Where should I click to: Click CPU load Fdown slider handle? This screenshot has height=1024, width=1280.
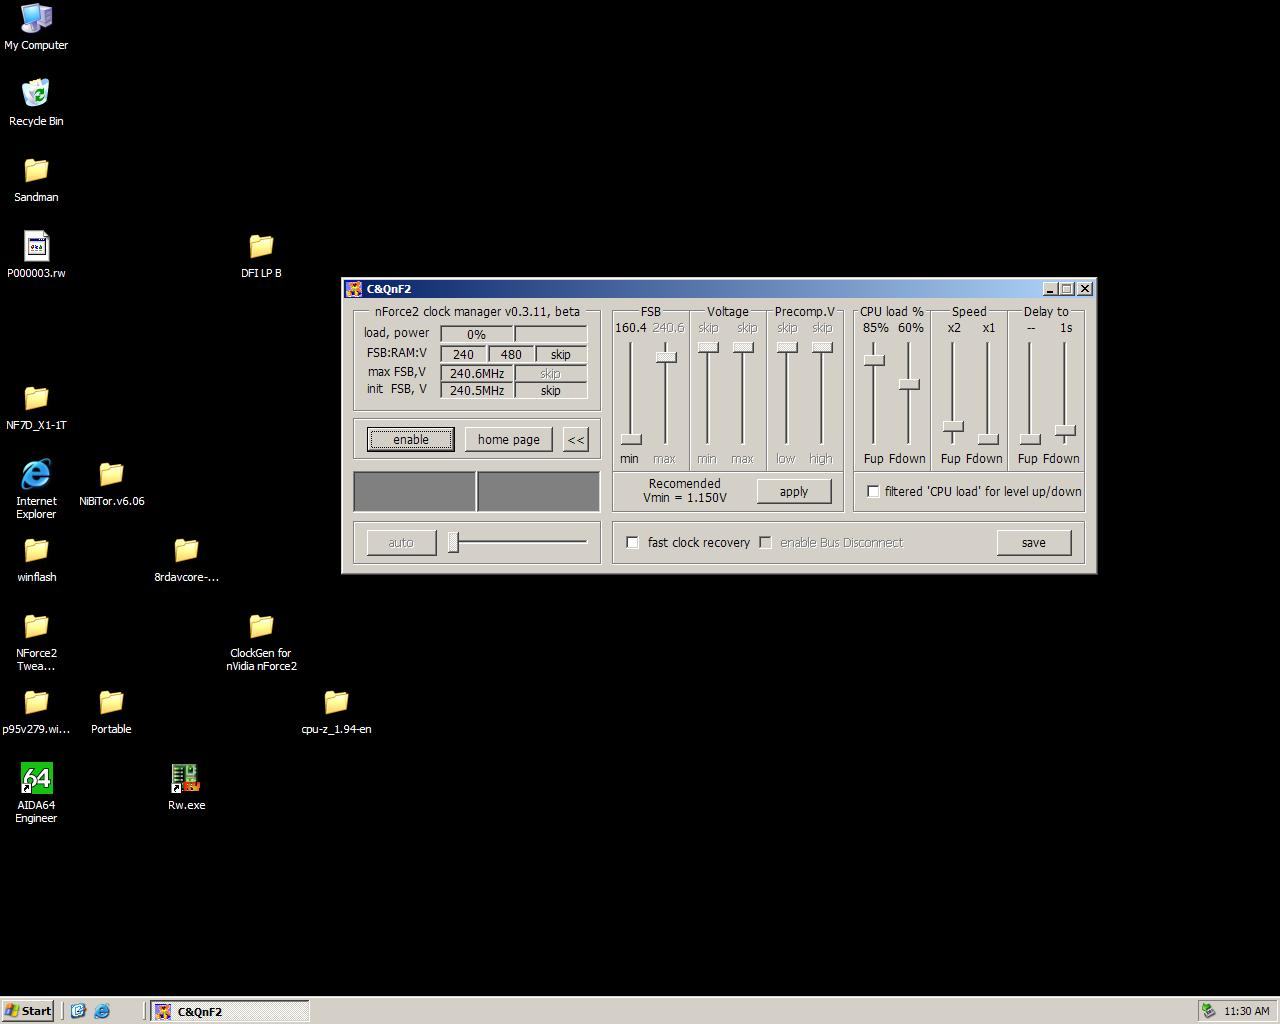click(x=909, y=384)
